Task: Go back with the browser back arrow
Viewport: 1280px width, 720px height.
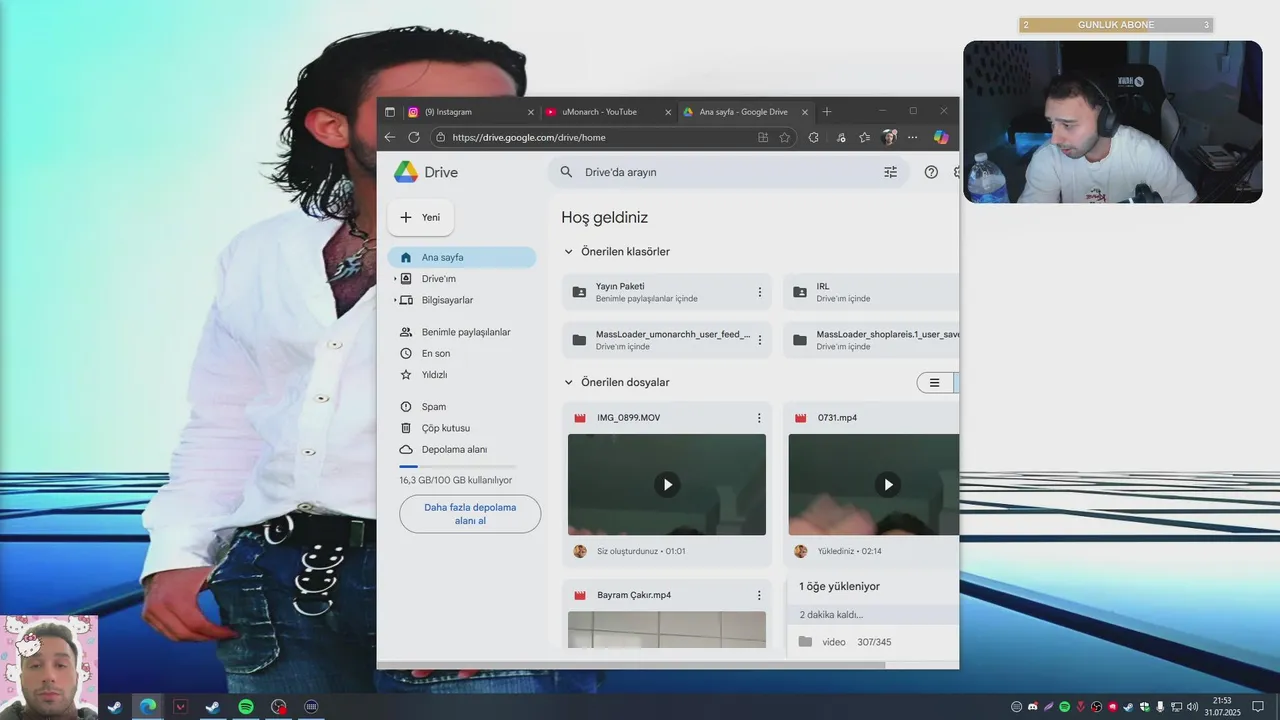Action: pyautogui.click(x=390, y=137)
